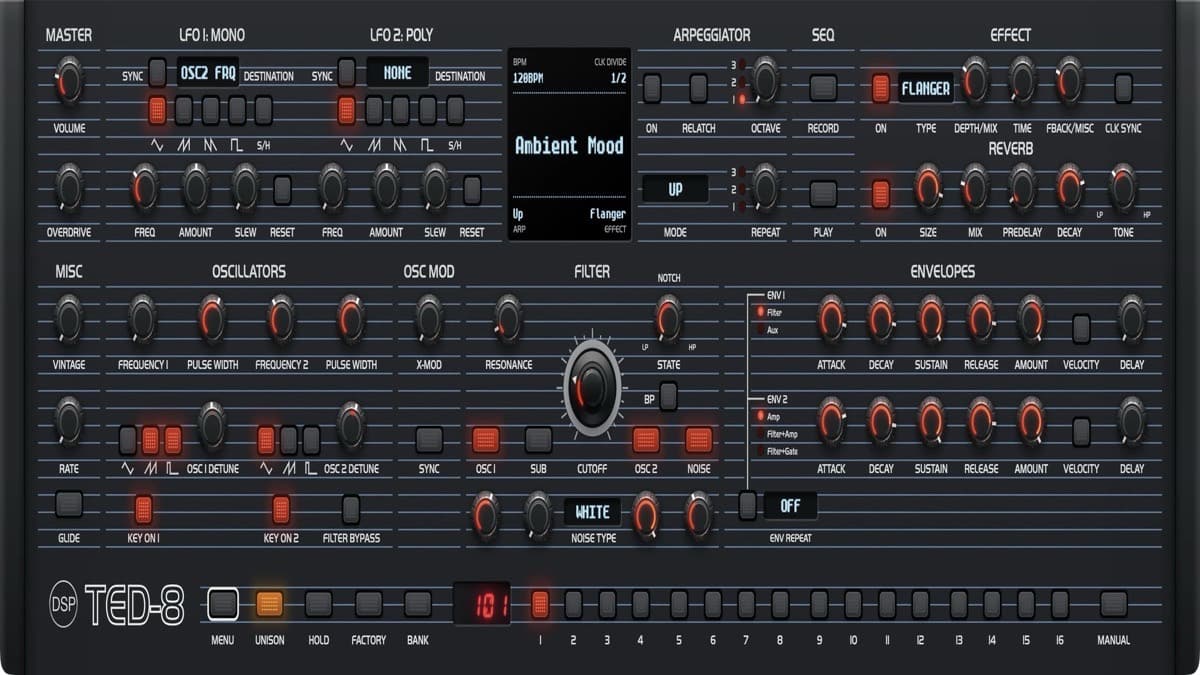Open LFO 1 destination display OSC2 FRQ
The image size is (1200, 675).
[207, 73]
